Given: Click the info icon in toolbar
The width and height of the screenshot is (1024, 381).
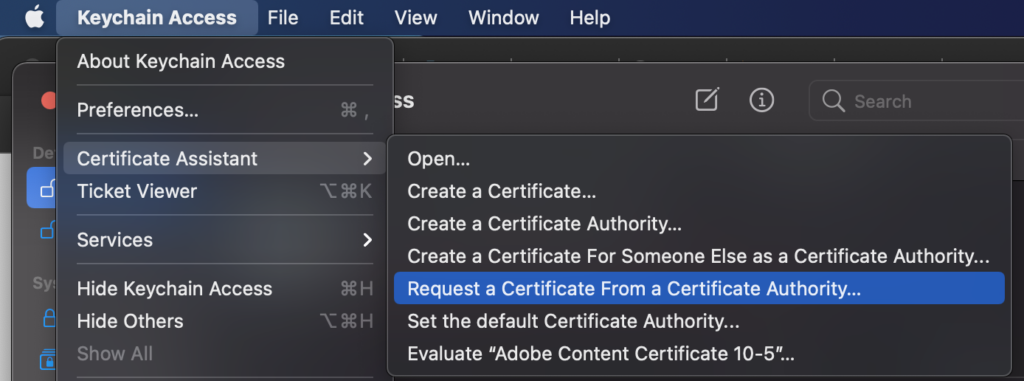Looking at the screenshot, I should (761, 100).
